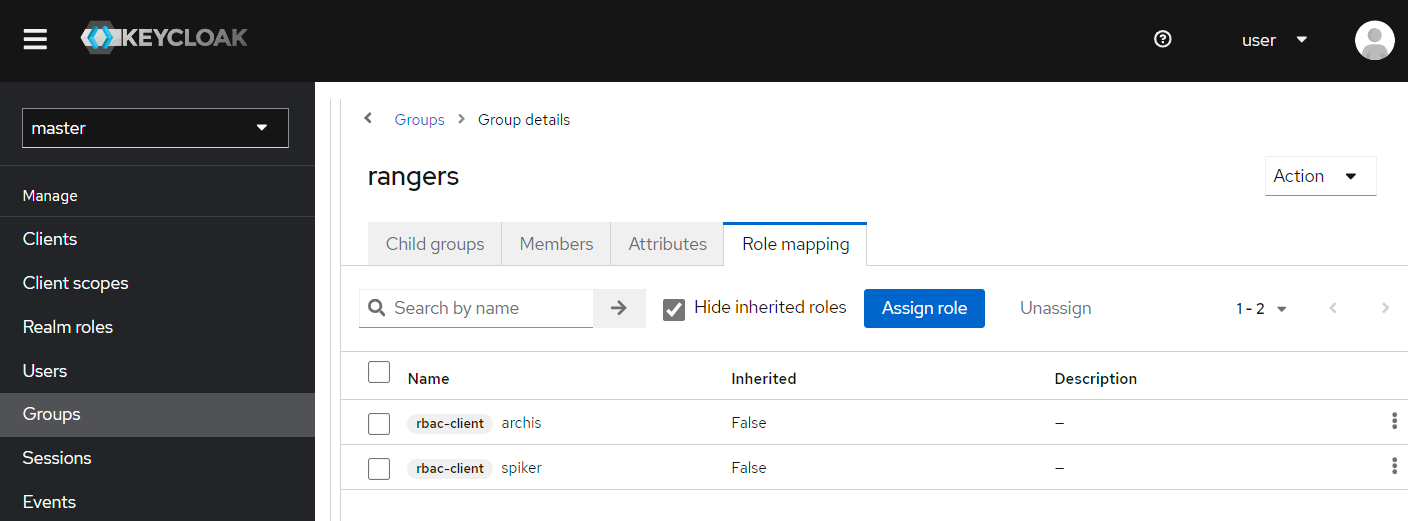1408x521 pixels.
Task: Click the False value in archis row
Action: tap(748, 423)
